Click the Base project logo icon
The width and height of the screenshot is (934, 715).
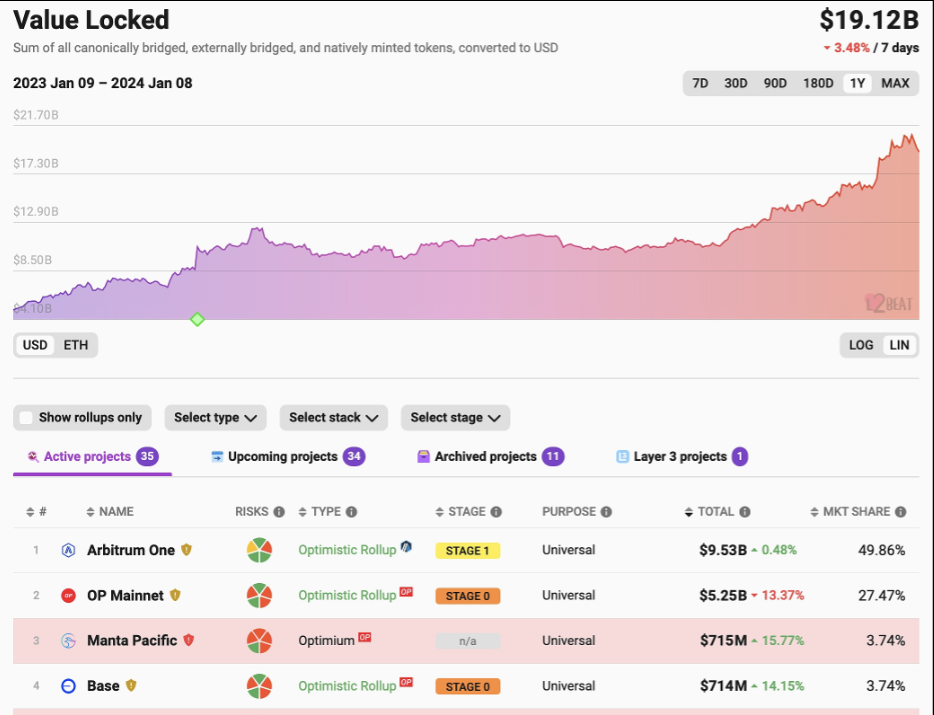coord(69,686)
